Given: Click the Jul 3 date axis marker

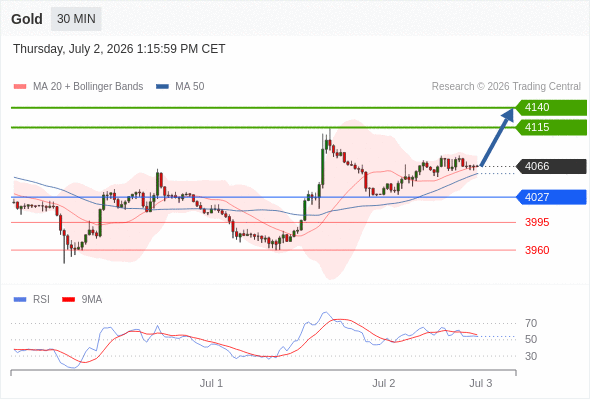Looking at the screenshot, I should point(481,383).
